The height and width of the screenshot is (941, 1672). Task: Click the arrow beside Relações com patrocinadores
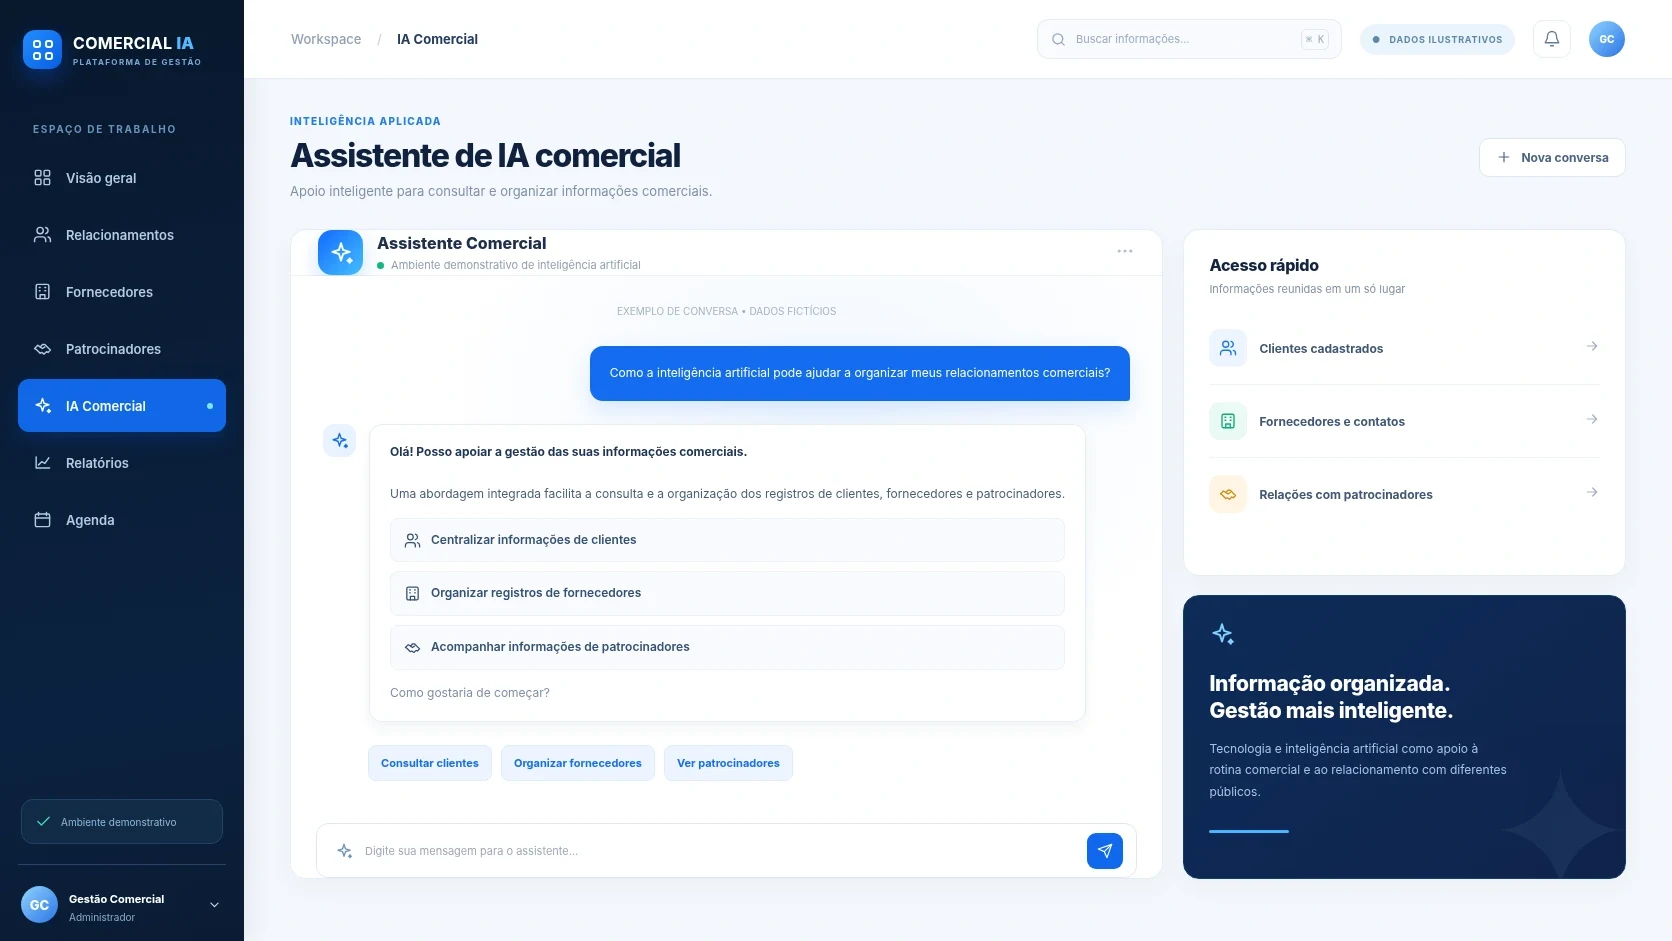pyautogui.click(x=1592, y=492)
